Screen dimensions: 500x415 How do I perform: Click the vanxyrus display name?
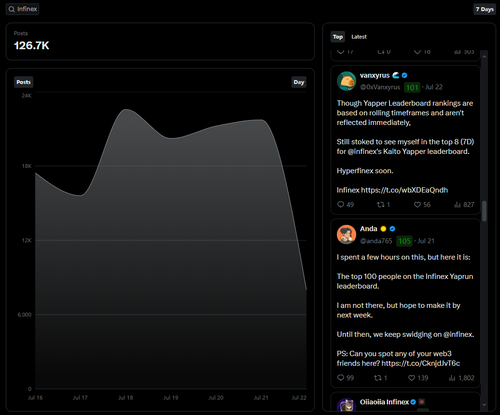[x=375, y=75]
